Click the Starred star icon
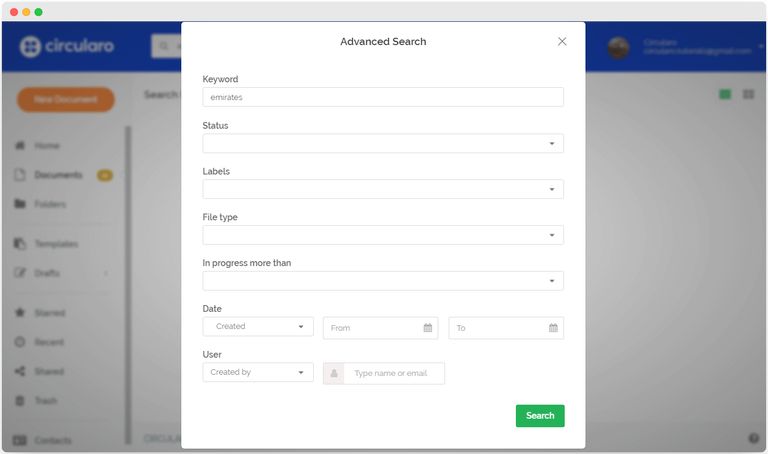 (x=20, y=313)
